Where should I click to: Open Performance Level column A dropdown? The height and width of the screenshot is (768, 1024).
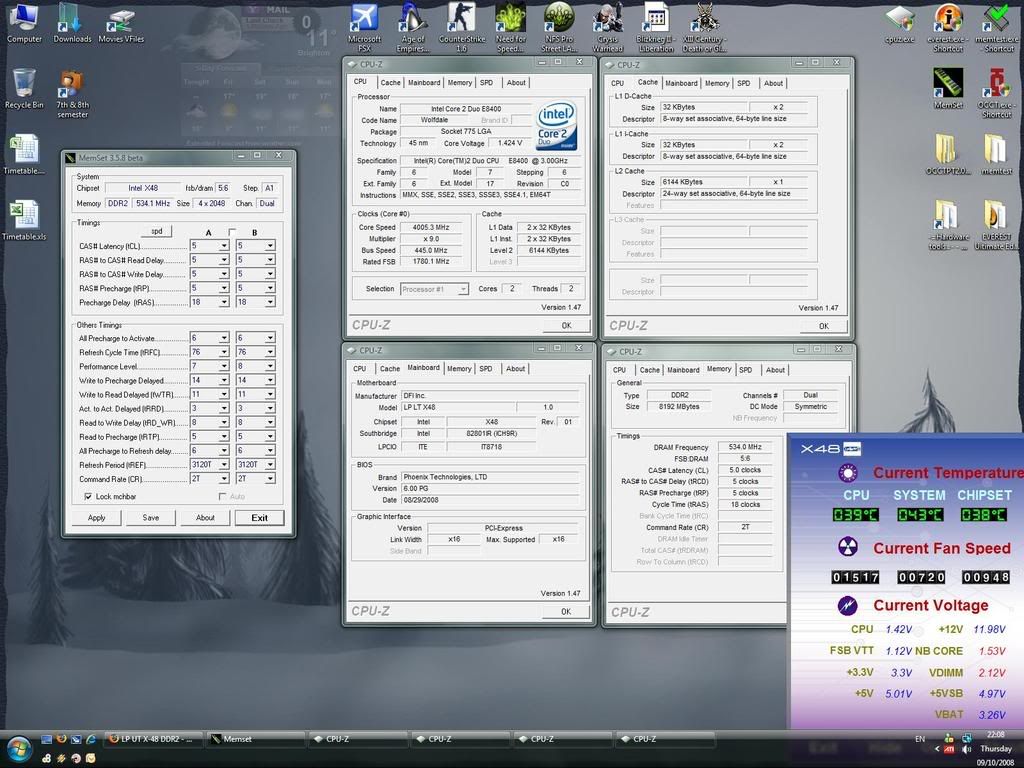coord(224,366)
